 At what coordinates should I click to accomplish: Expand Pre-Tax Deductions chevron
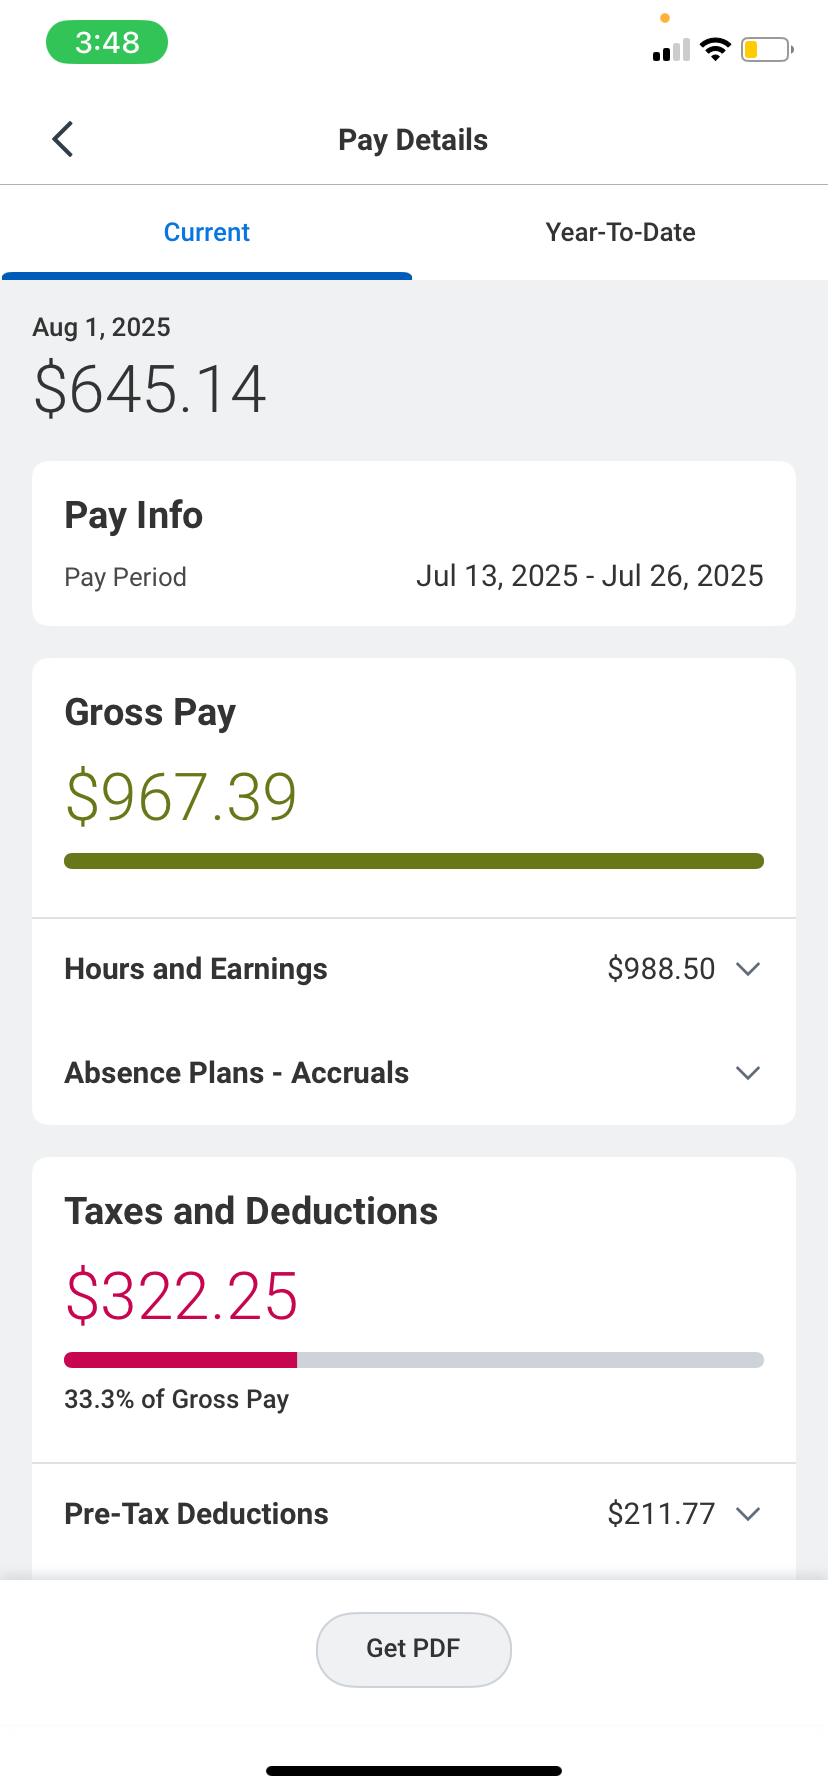pos(748,1514)
